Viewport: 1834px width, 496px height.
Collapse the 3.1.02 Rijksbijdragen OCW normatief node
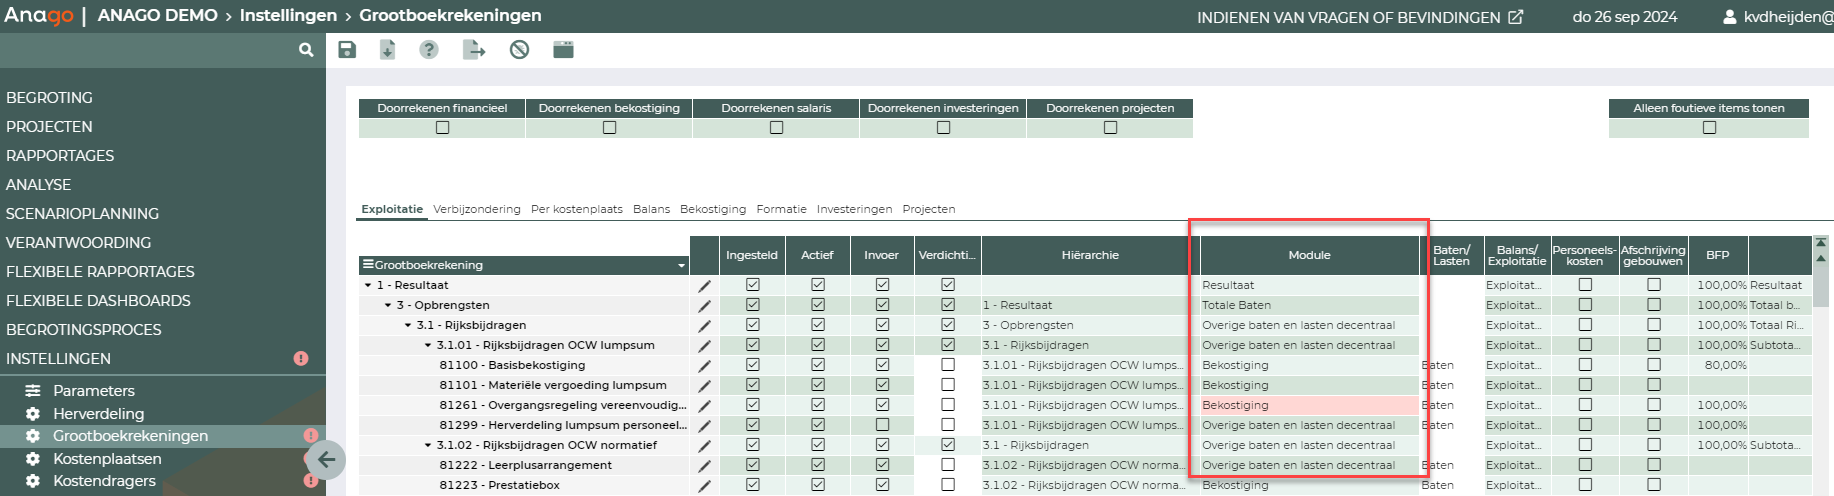point(428,445)
